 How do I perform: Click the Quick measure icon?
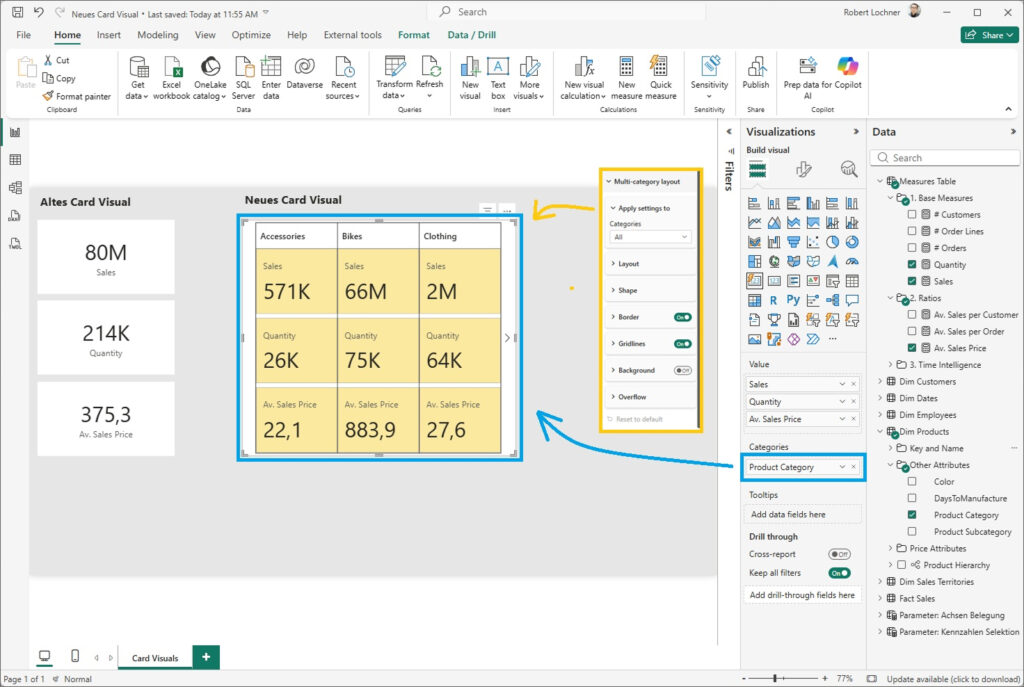tap(660, 68)
